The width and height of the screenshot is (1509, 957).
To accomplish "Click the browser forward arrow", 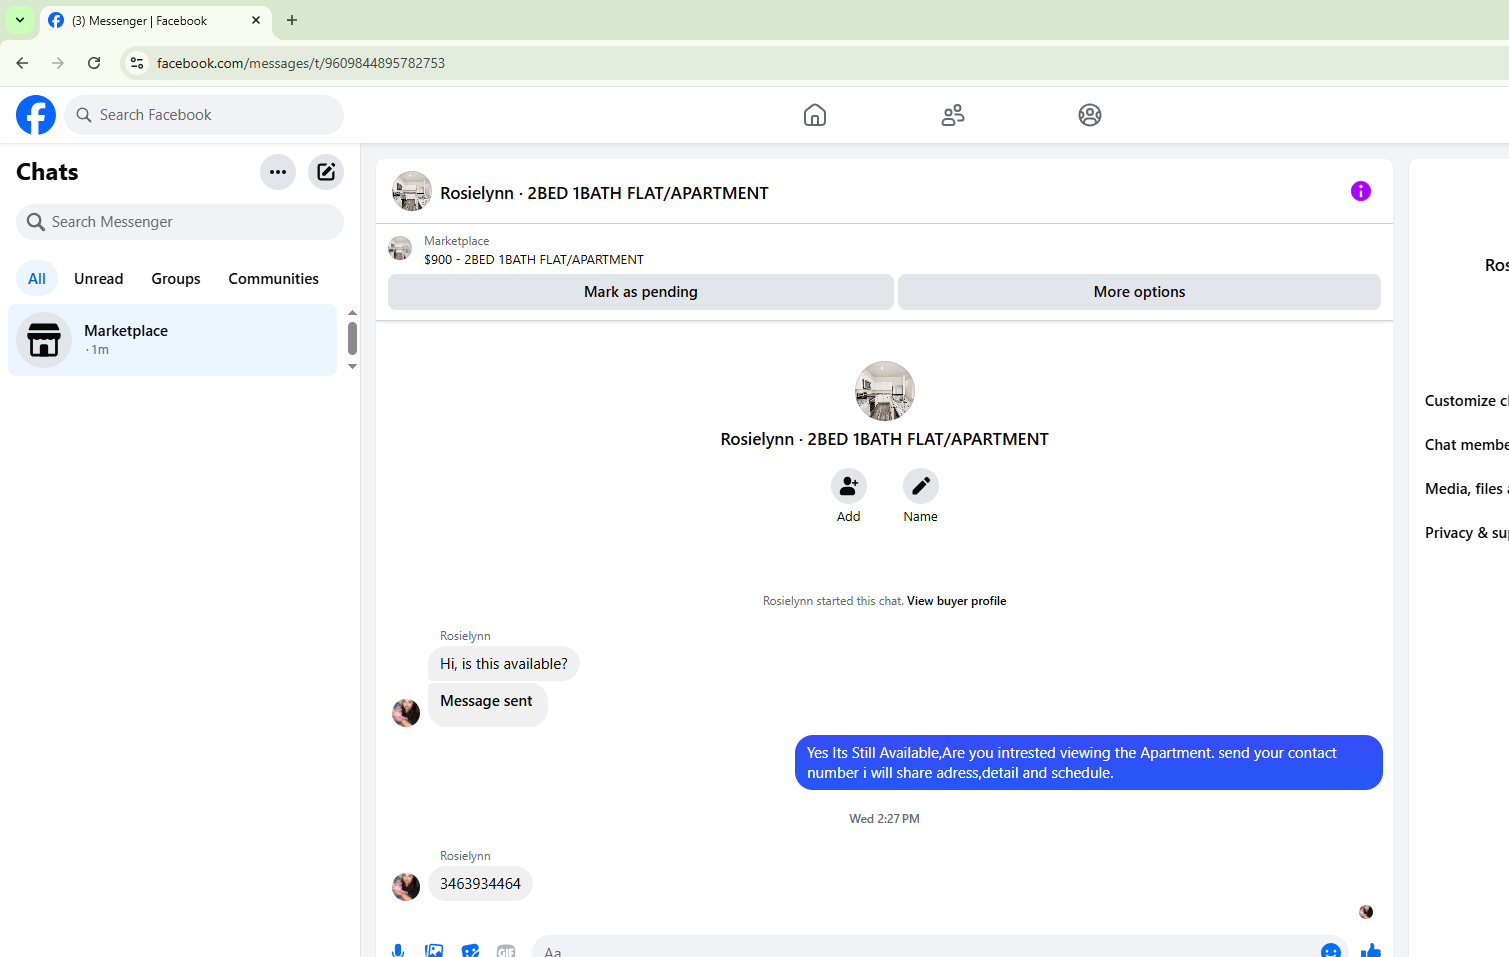I will click(58, 63).
